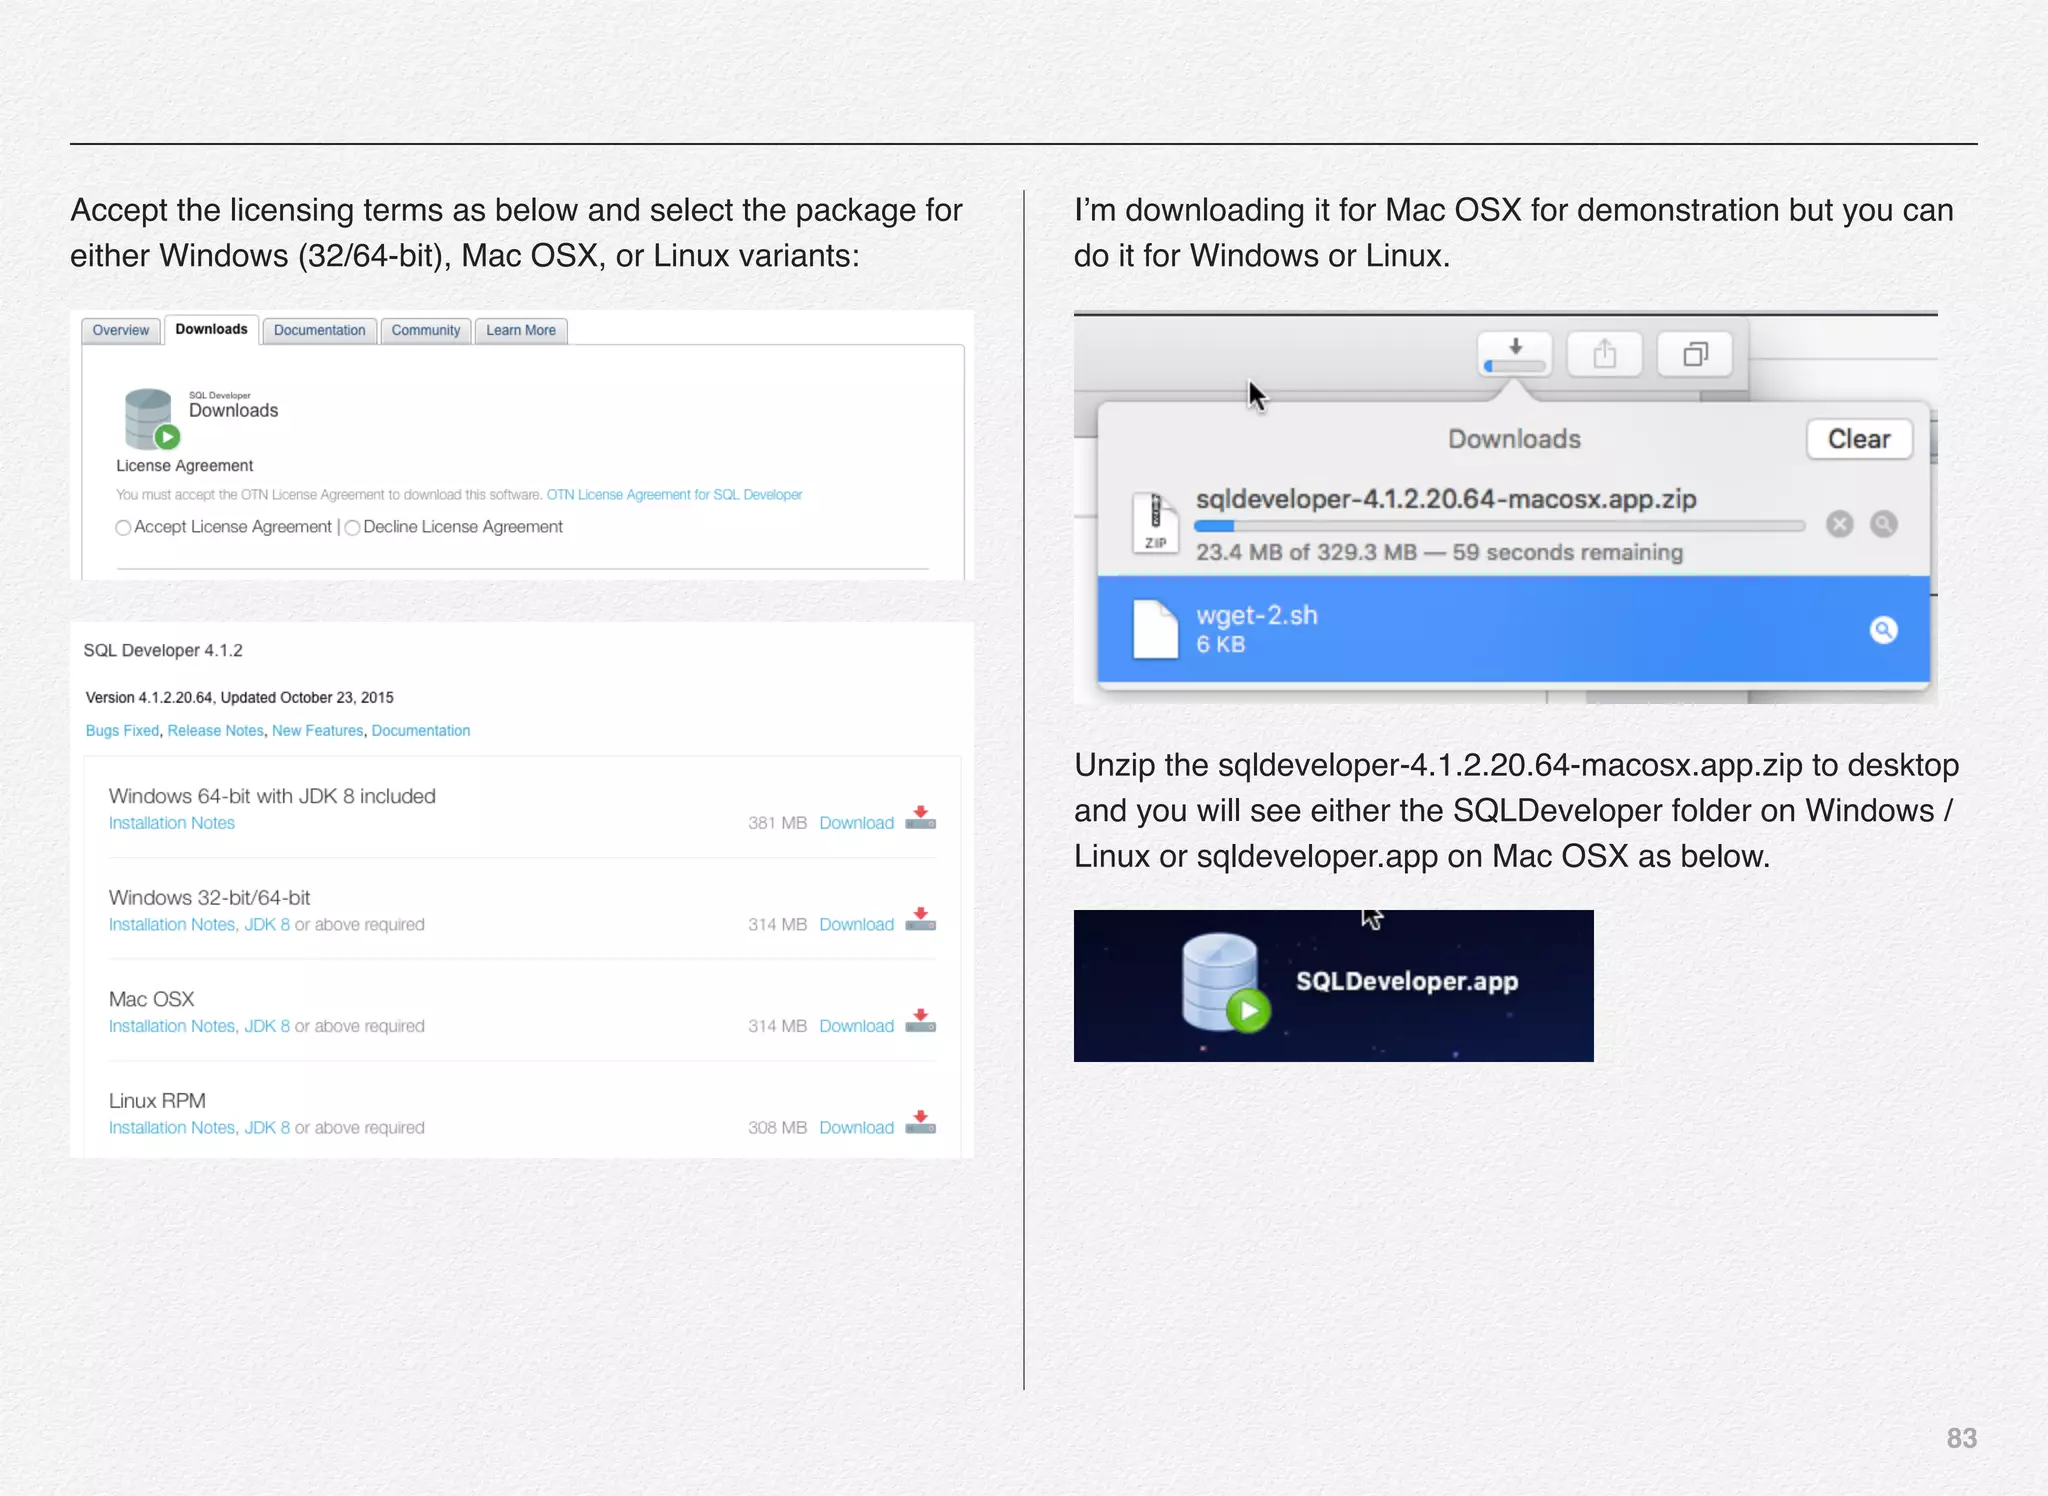Open JDK 8 link under Linux RPM
This screenshot has height=1496, width=2048.
267,1128
